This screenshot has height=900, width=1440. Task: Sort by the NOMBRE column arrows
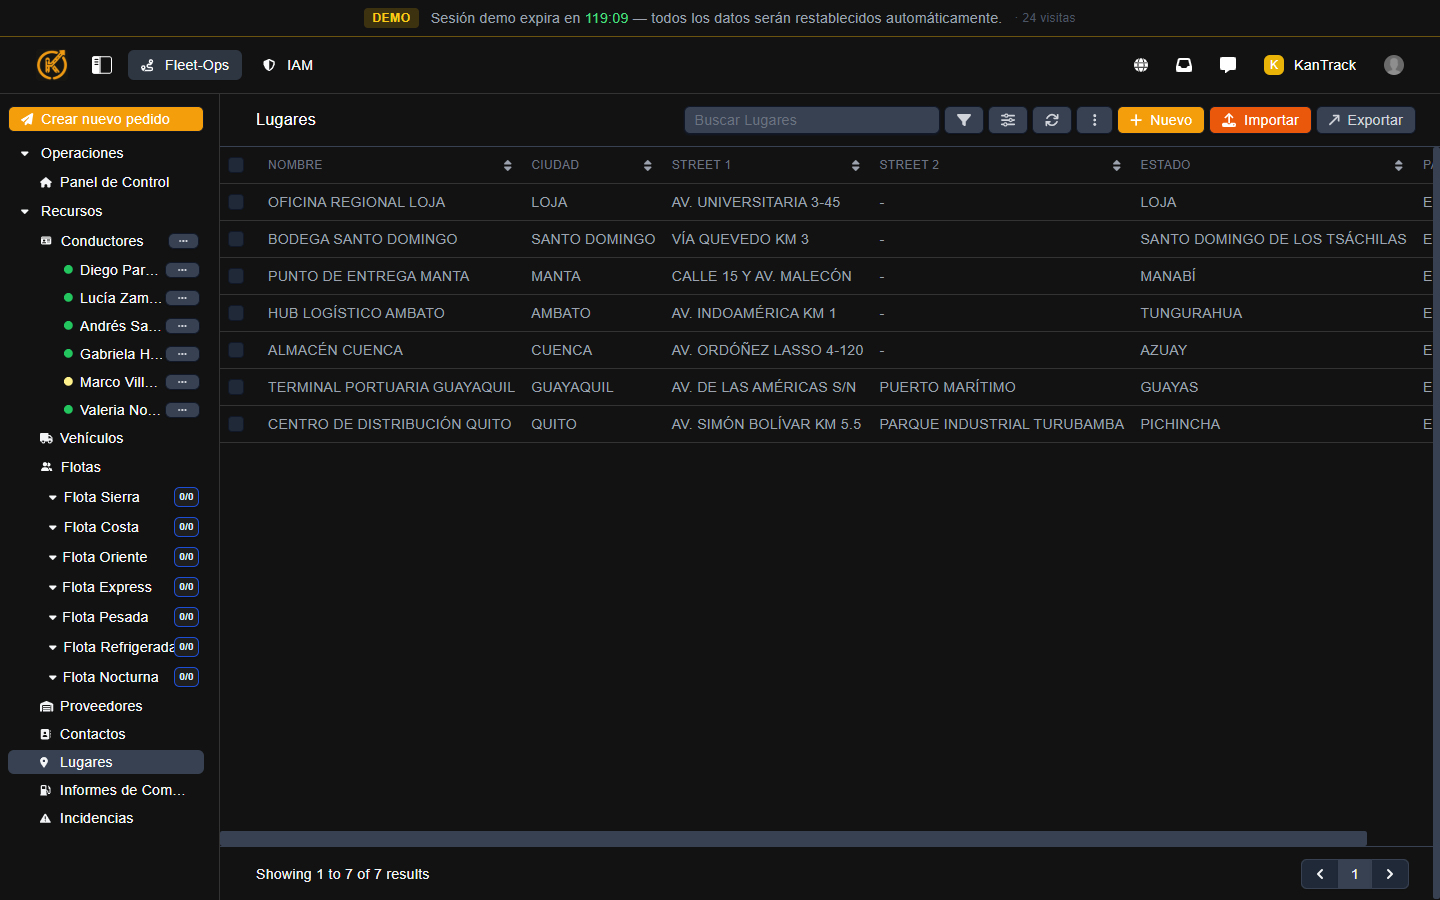507,166
